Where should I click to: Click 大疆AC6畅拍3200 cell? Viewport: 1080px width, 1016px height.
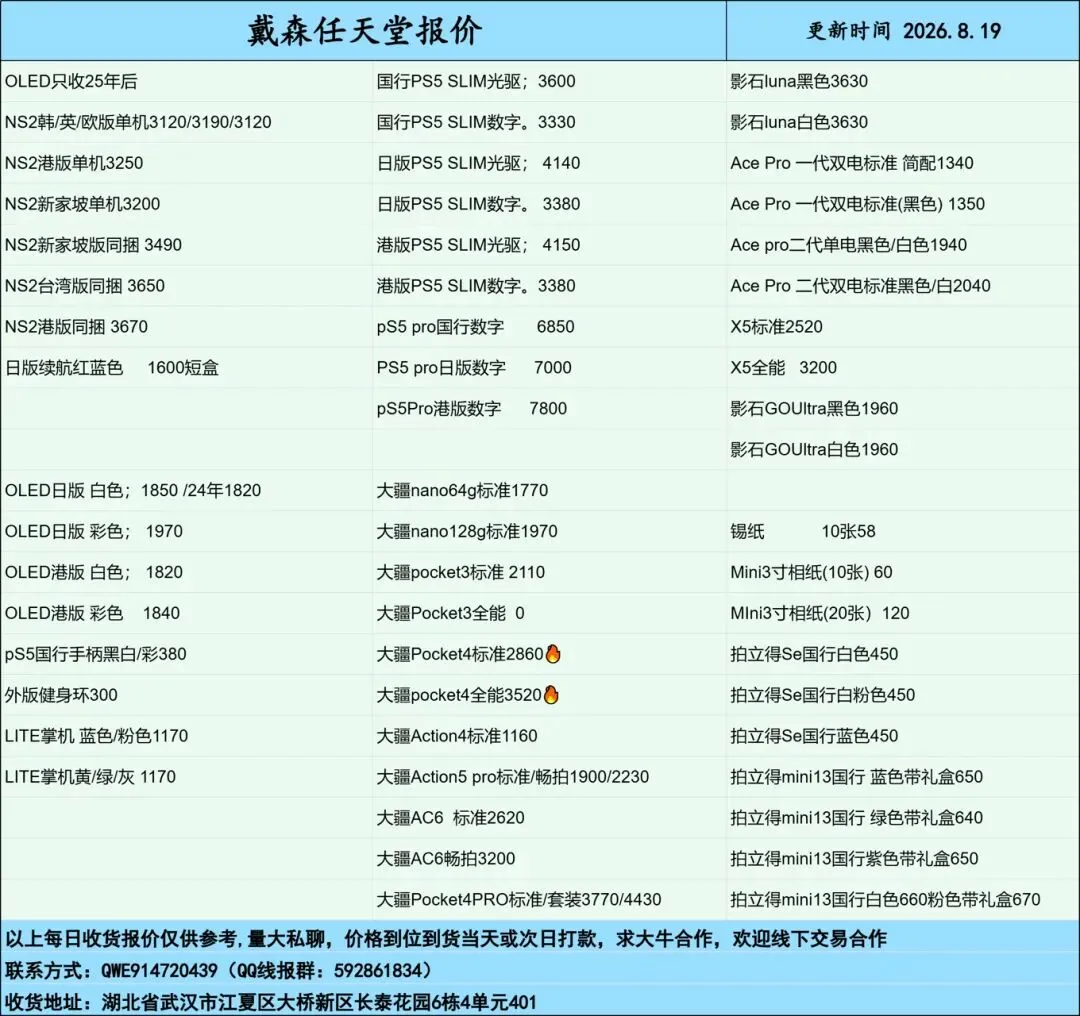tap(446, 859)
